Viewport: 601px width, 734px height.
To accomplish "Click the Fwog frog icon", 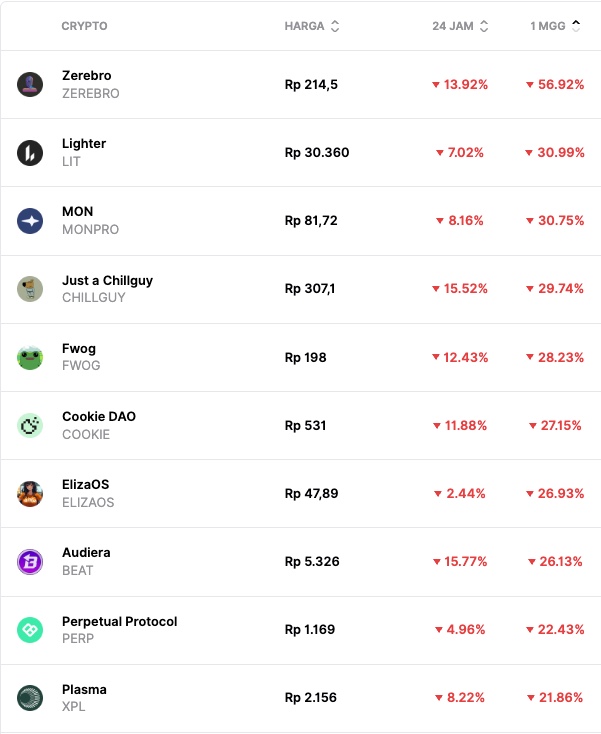I will 30,357.
